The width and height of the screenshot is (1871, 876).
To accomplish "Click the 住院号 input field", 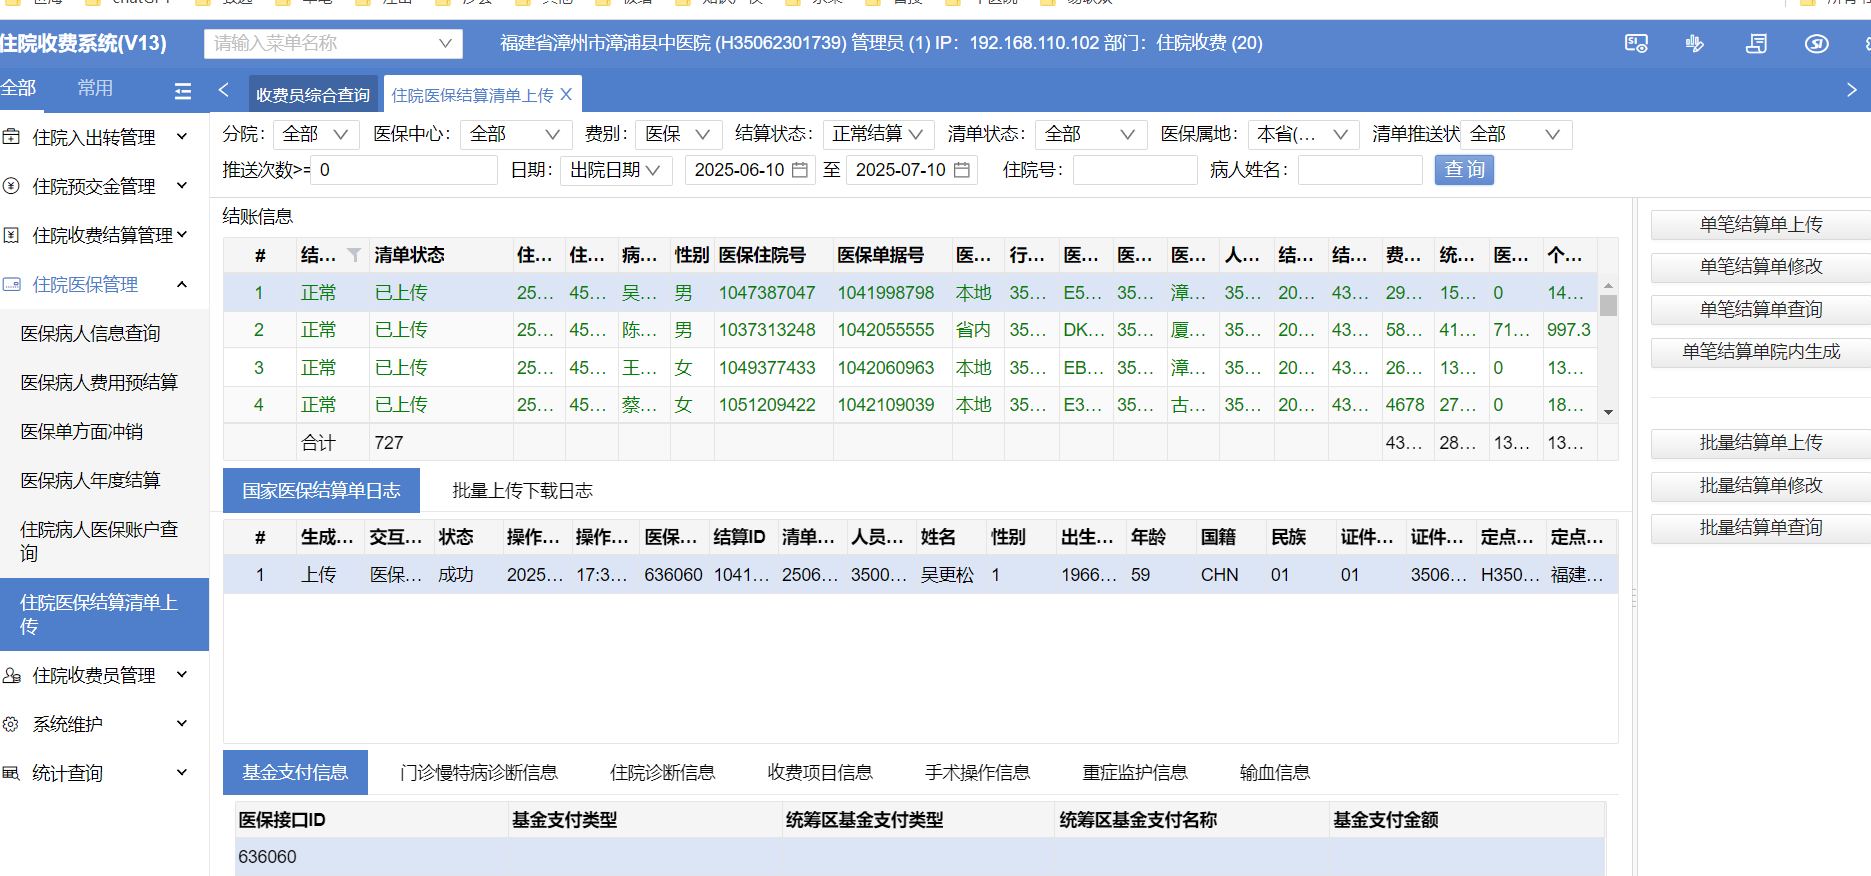I will click(1135, 170).
